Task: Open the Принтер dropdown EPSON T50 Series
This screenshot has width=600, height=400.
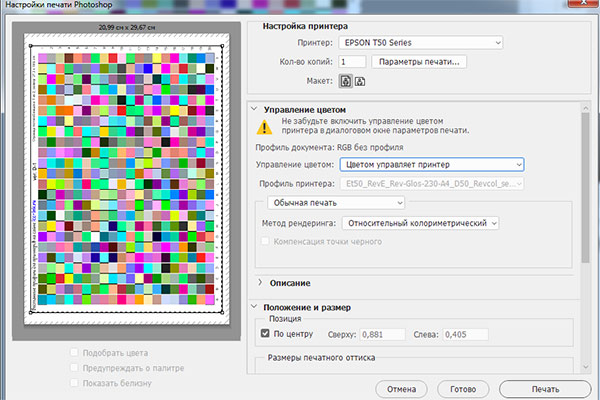Action: click(421, 42)
